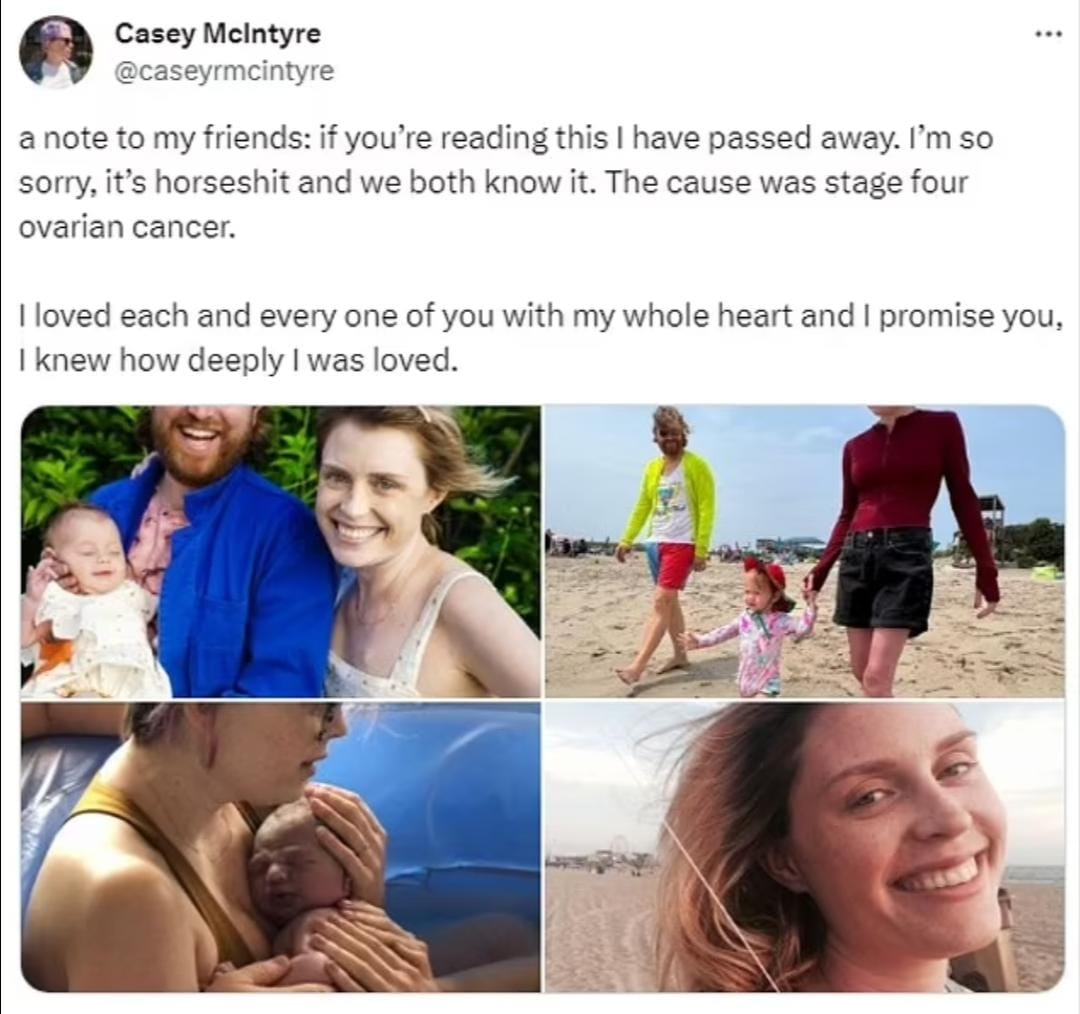
Task: Open the family-with-baby photo among greenery
Action: click(280, 552)
